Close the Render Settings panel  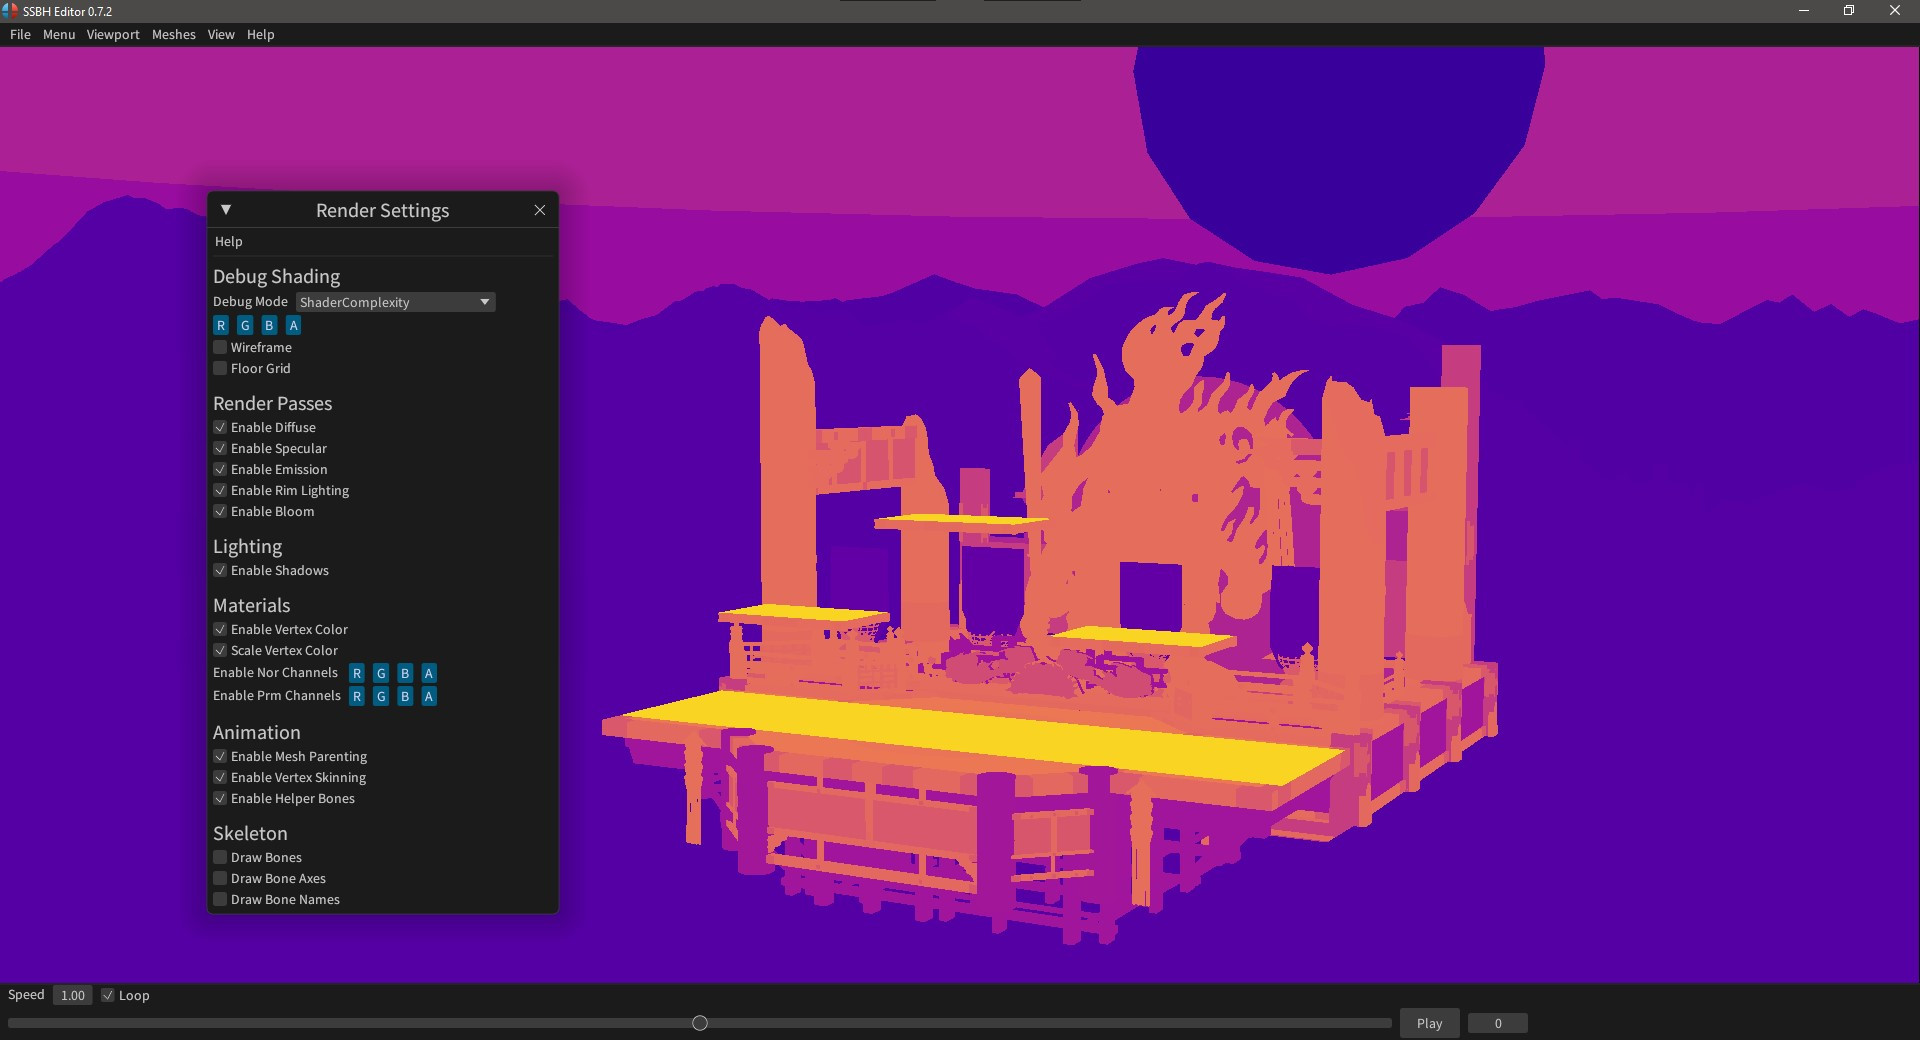click(540, 210)
